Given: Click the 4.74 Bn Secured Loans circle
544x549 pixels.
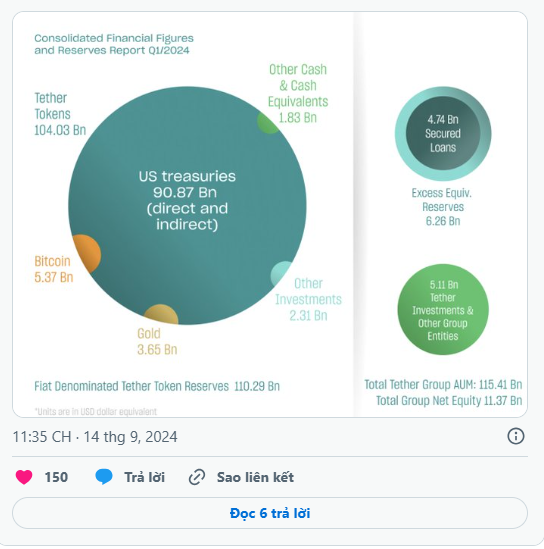Looking at the screenshot, I should (443, 133).
